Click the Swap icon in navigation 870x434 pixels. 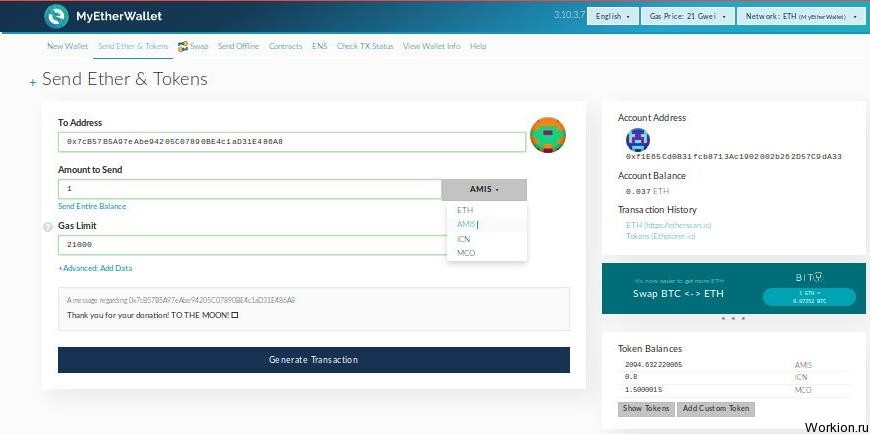click(x=183, y=47)
